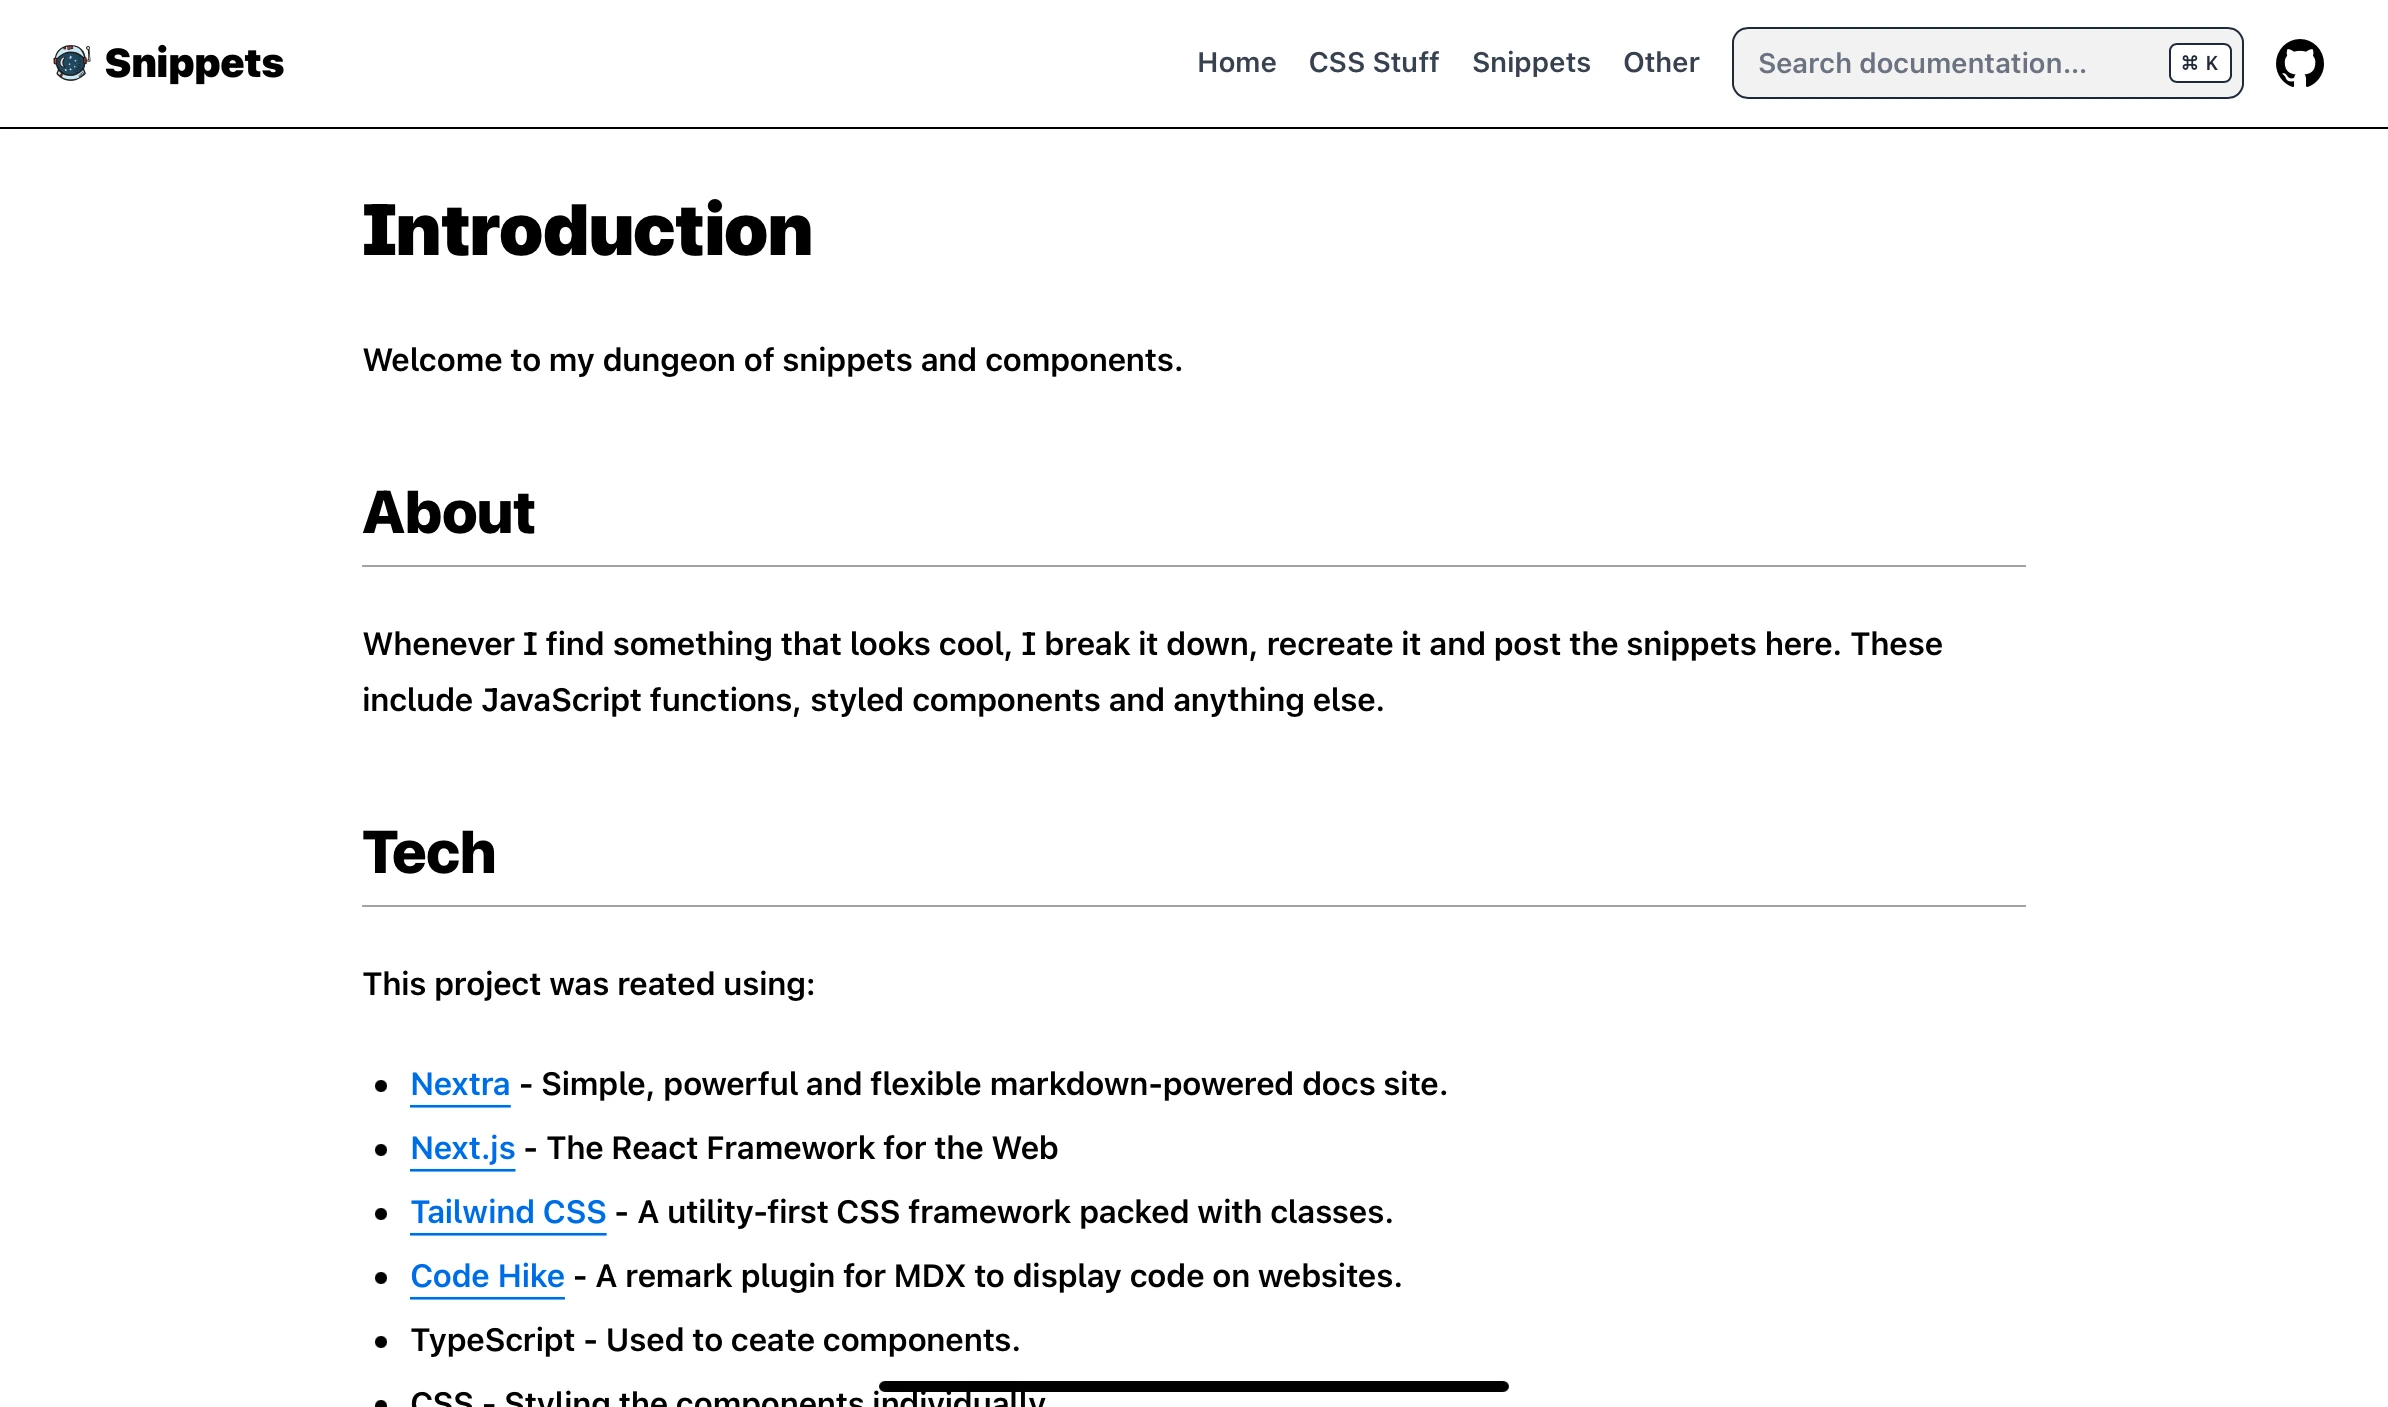Viewport: 2388px width, 1407px height.
Task: Click the TypeScript list item text
Action: pos(715,1340)
